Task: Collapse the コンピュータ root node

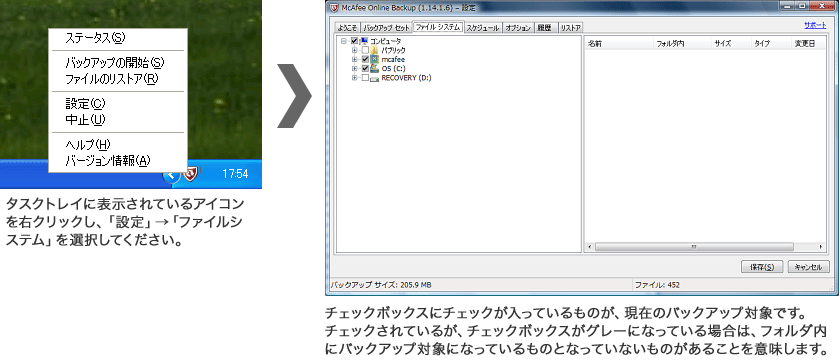Action: click(343, 41)
